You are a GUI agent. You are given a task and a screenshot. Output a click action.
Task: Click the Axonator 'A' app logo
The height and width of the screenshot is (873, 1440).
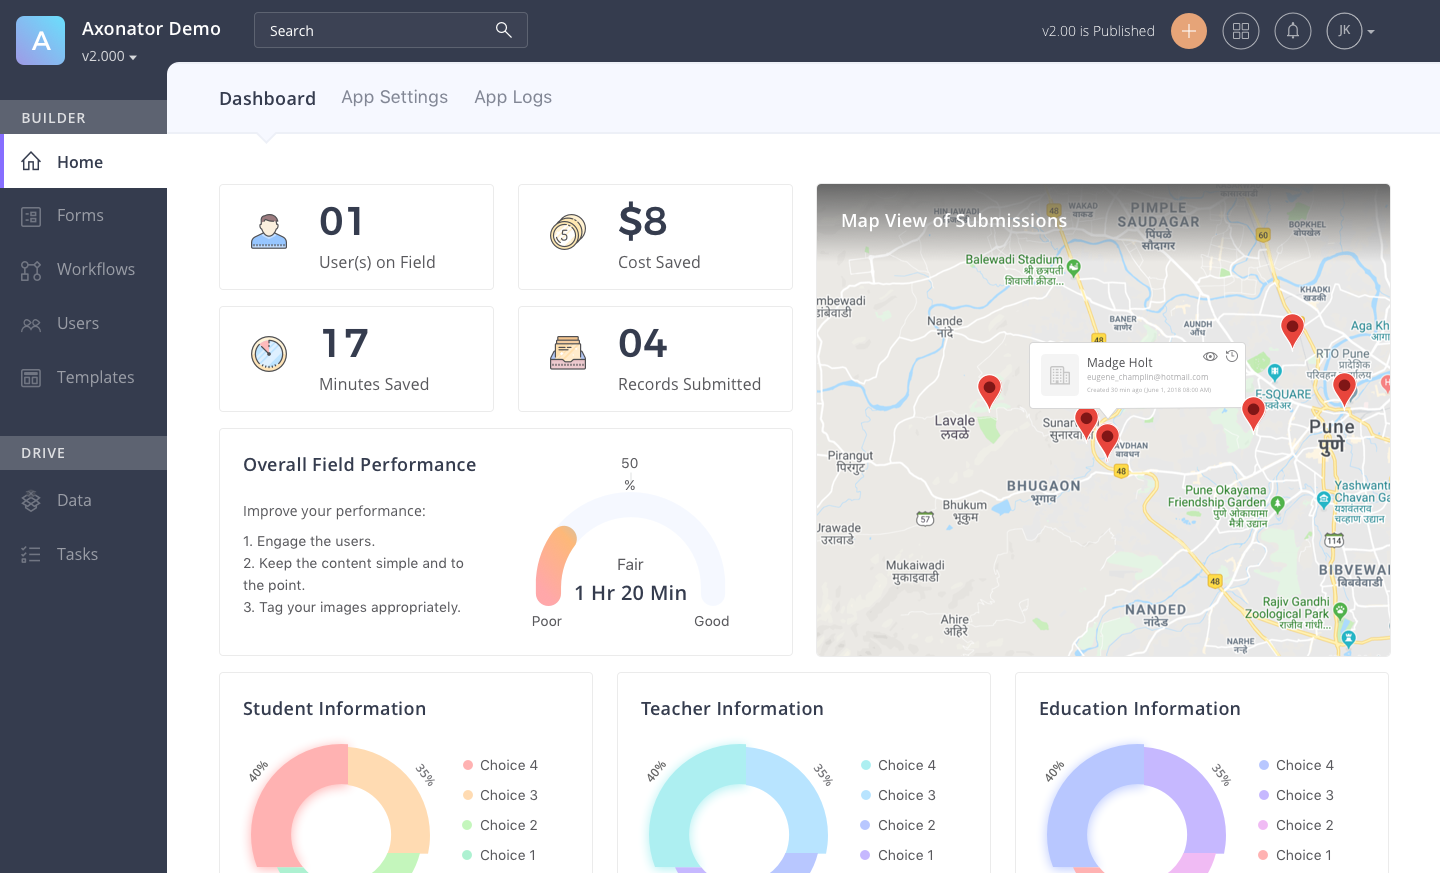coord(41,41)
